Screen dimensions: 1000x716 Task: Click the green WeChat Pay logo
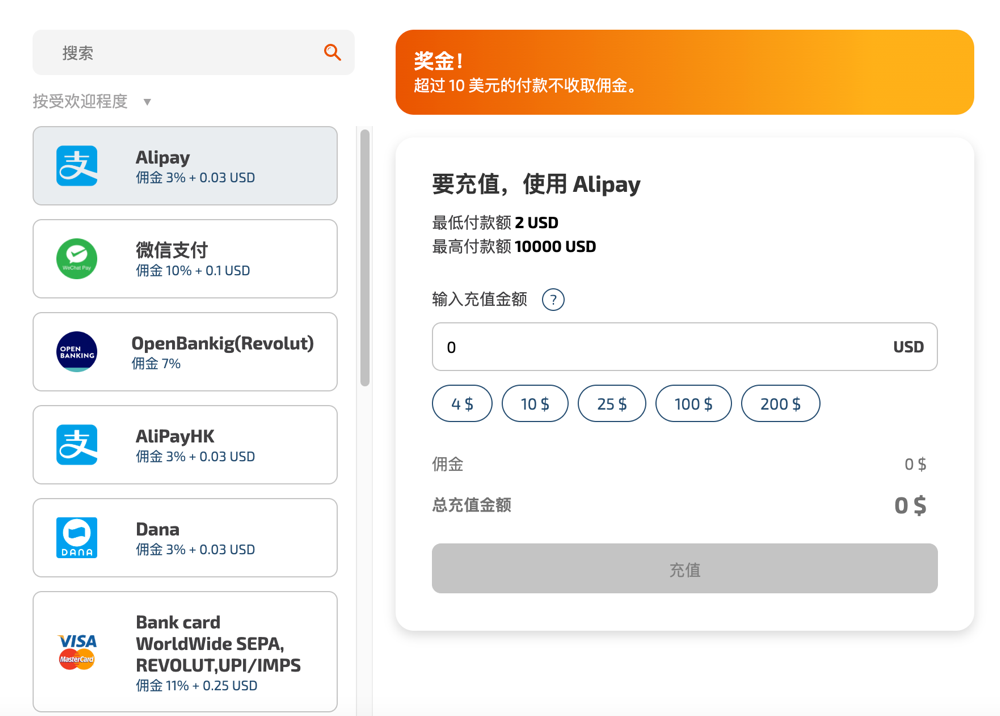pos(77,259)
